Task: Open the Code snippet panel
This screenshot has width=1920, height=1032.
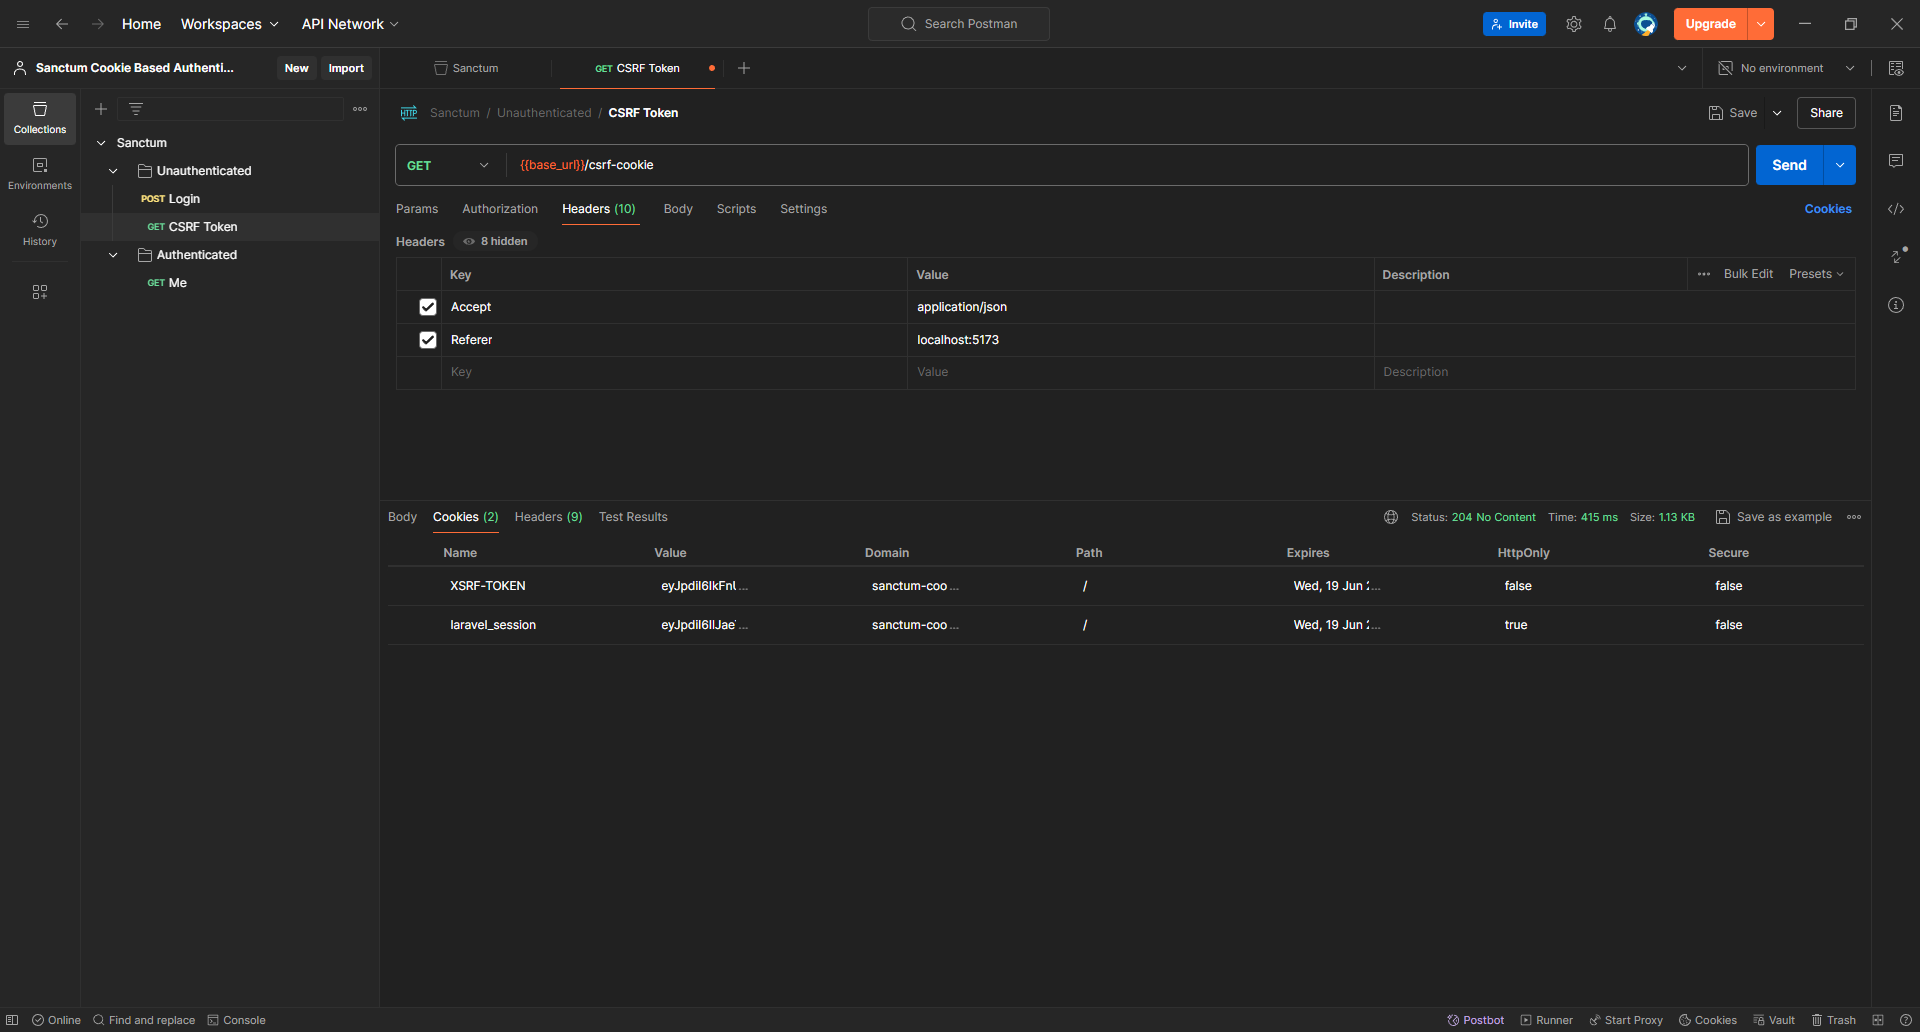Action: click(1896, 209)
